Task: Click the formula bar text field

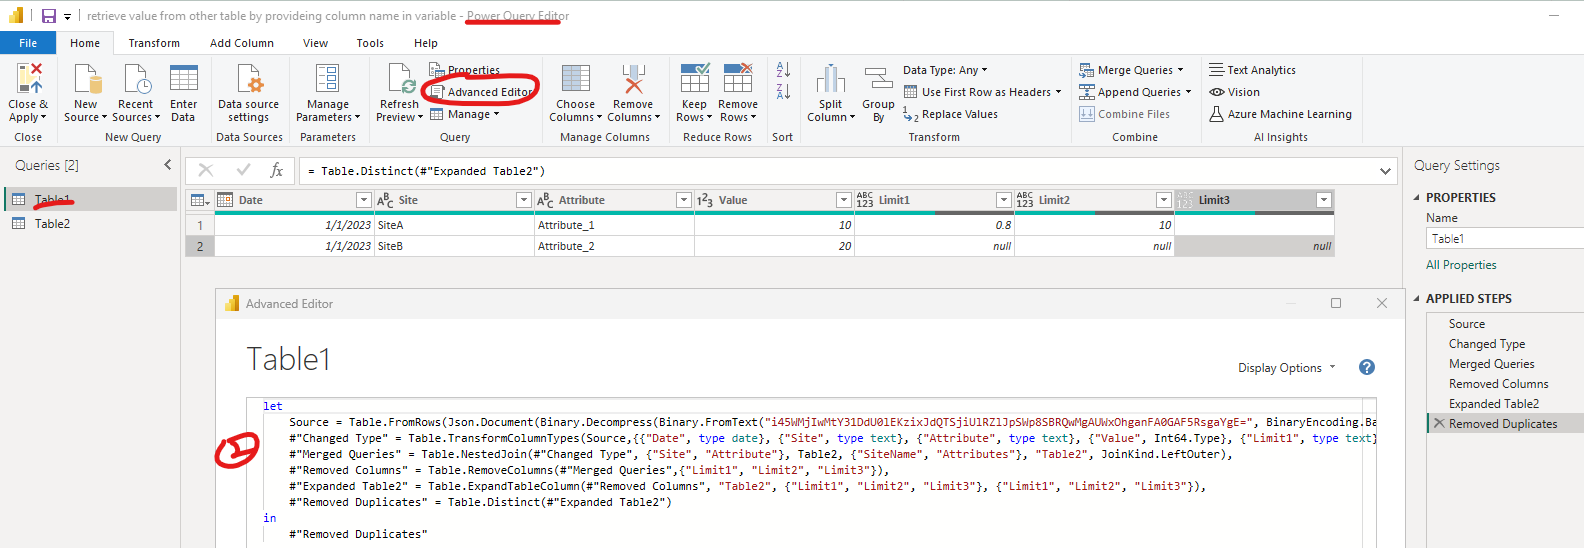Action: pos(835,171)
